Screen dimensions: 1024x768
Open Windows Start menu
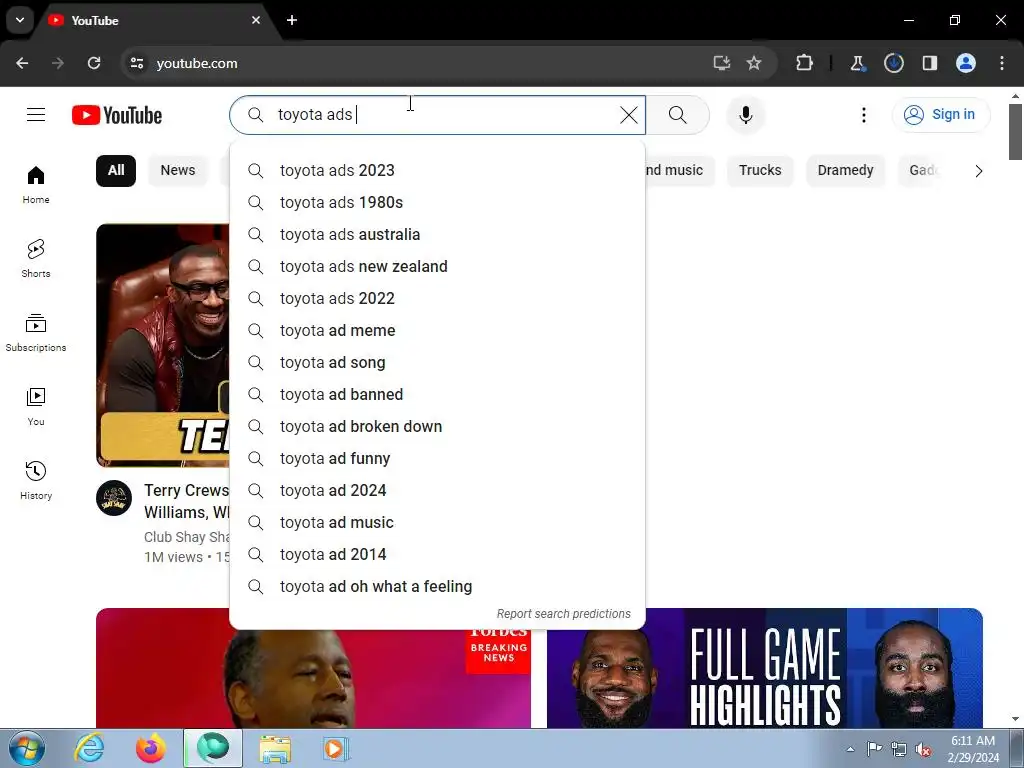click(27, 748)
